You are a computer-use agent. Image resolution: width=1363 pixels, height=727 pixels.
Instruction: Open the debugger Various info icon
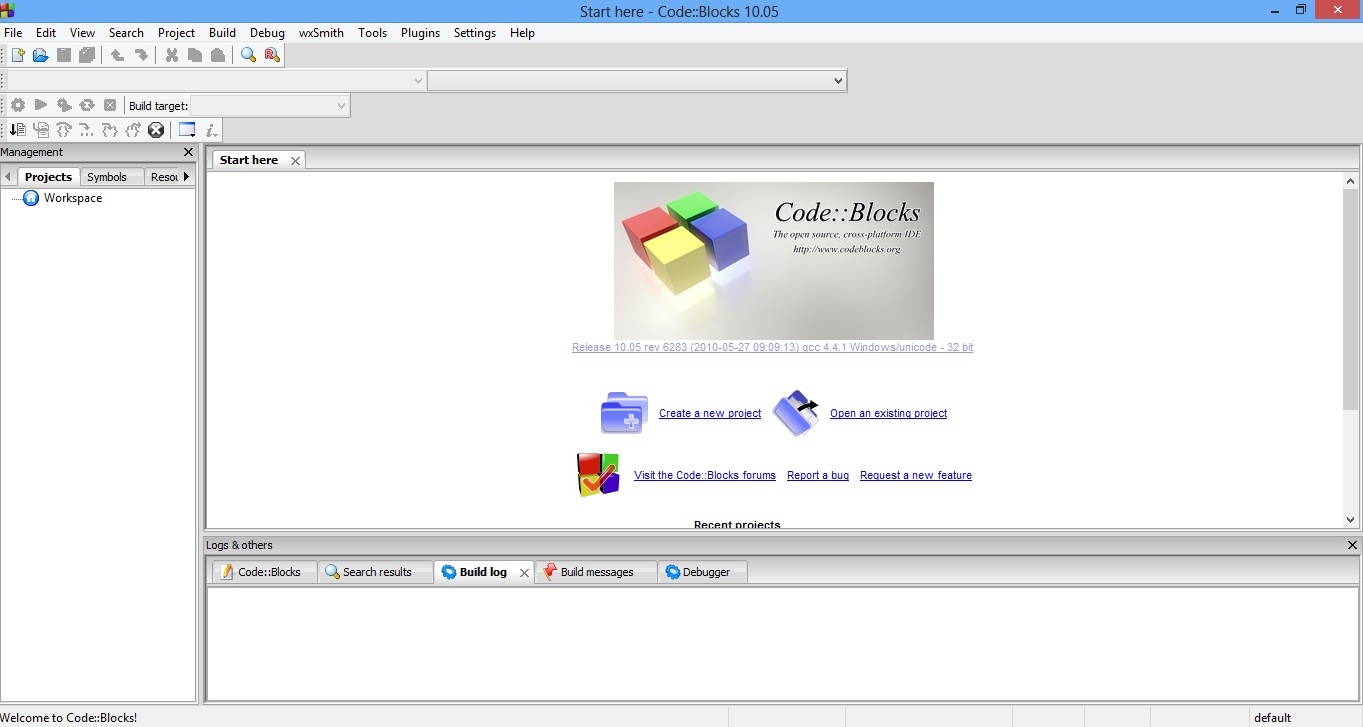(211, 130)
